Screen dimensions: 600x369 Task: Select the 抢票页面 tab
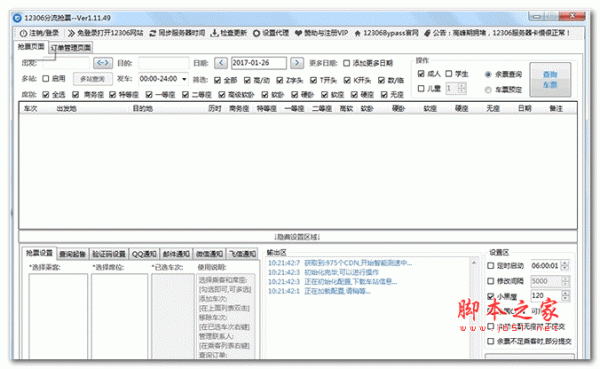tap(31, 47)
